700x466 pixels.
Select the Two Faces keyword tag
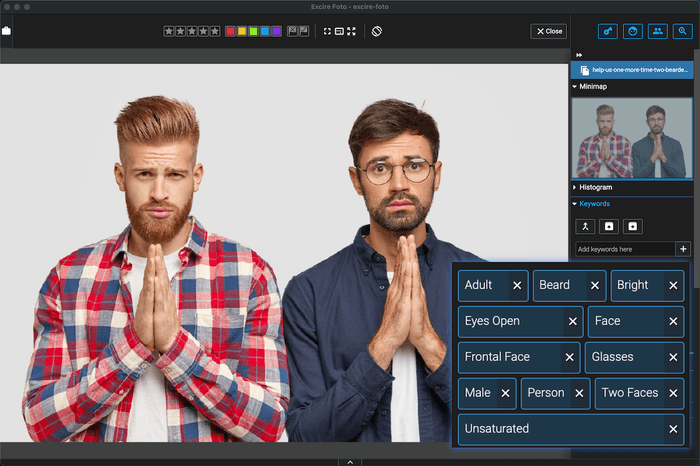coord(629,393)
